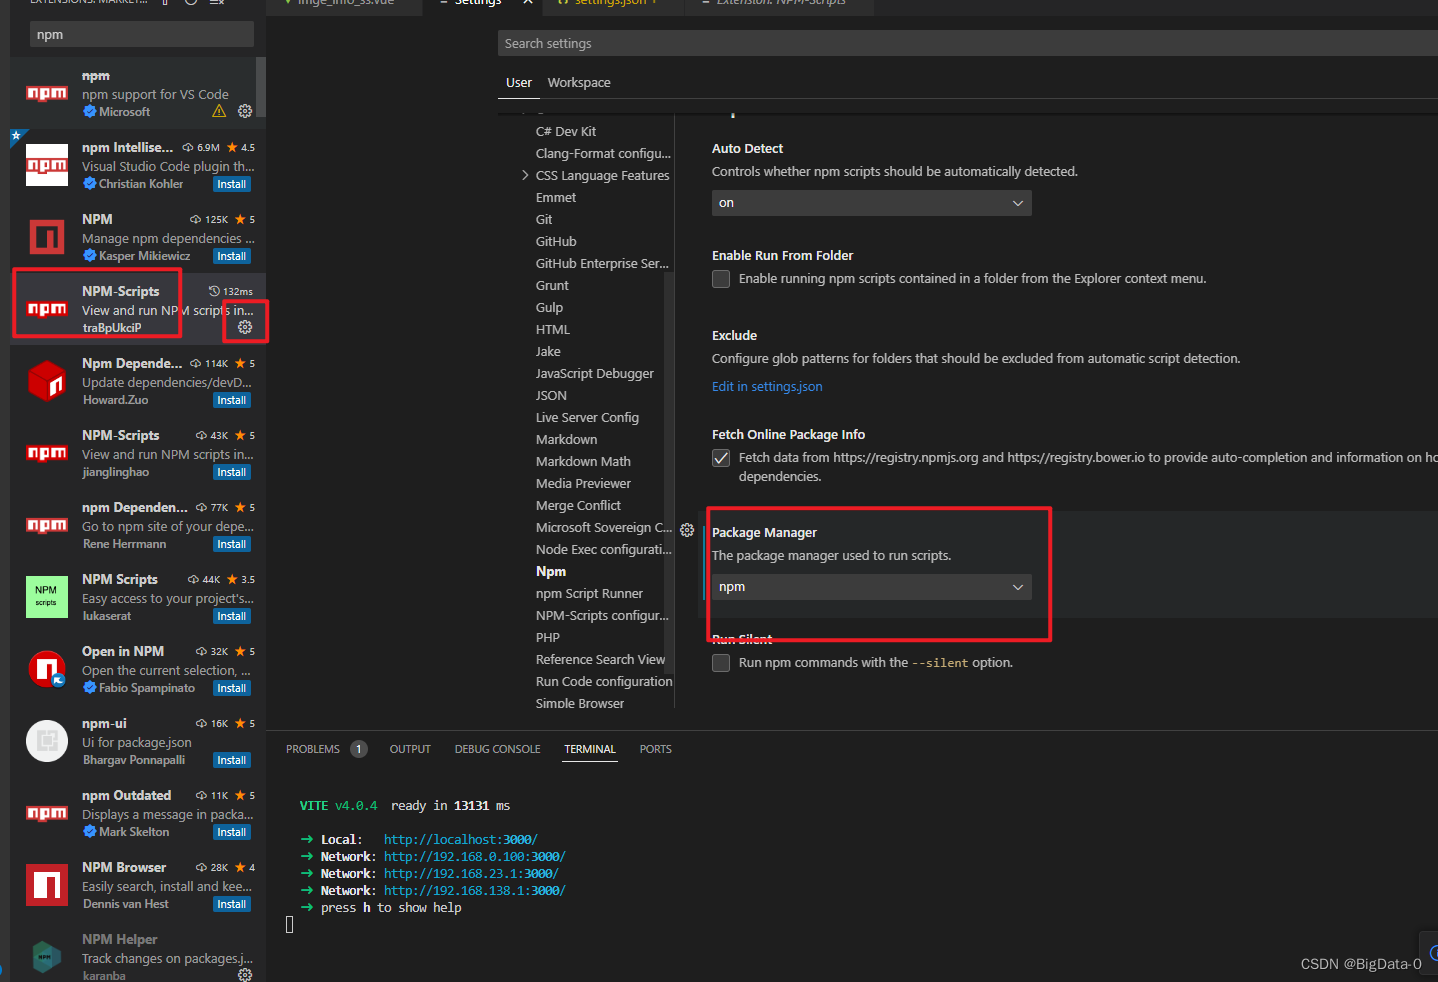The width and height of the screenshot is (1438, 982).
Task: Select Emmet in settings tree
Action: [556, 198]
